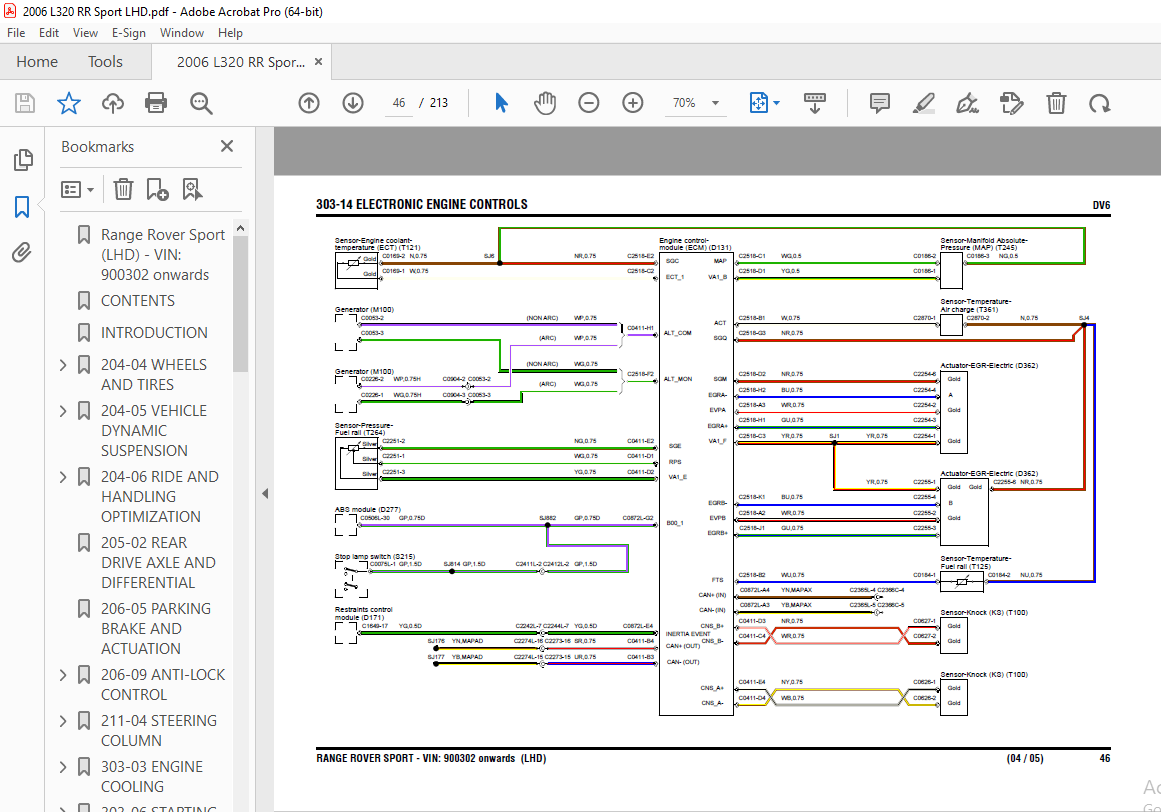The width and height of the screenshot is (1161, 812).
Task: Open zoom level 70% dropdown
Action: [715, 103]
